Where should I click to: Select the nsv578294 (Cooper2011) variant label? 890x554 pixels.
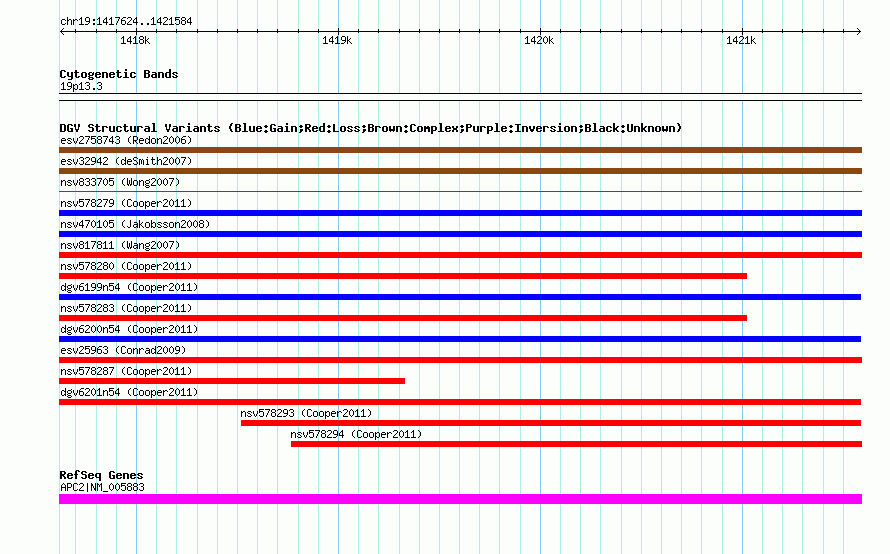[x=356, y=434]
